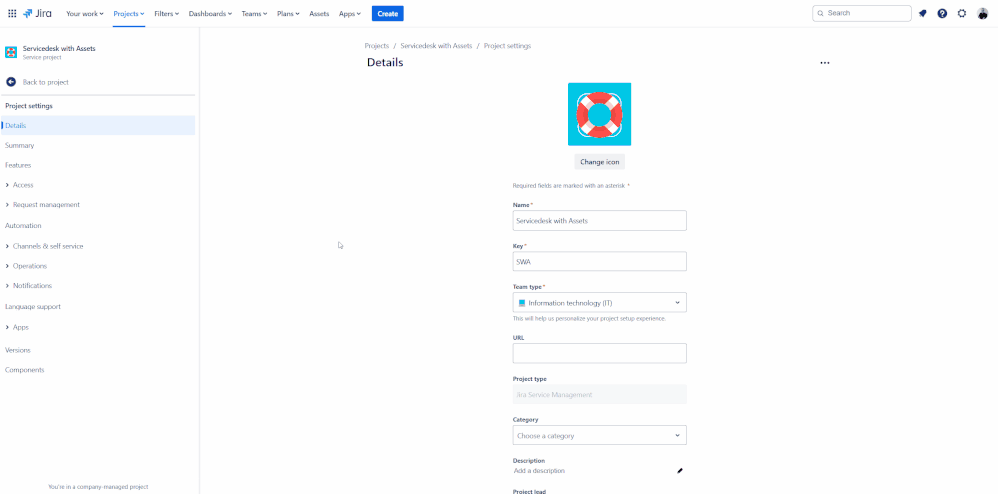998x494 pixels.
Task: Open Versions in the sidebar
Action: click(x=18, y=350)
